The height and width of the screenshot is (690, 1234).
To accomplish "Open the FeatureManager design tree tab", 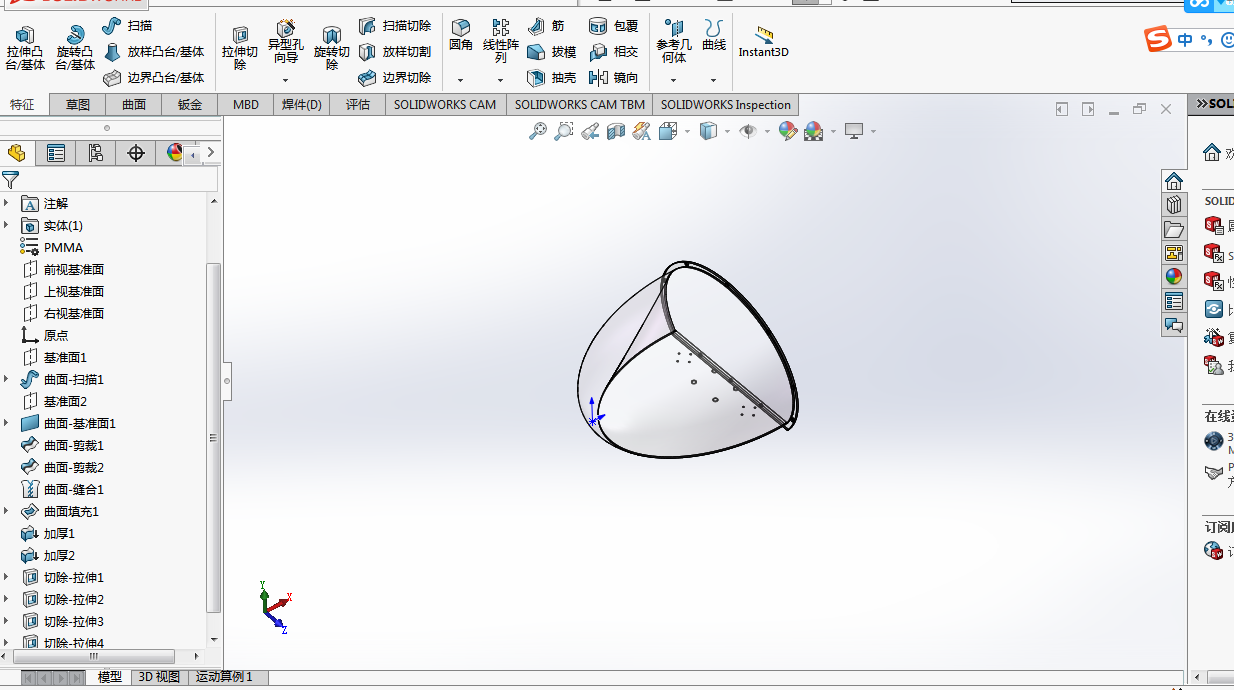I will [x=16, y=153].
